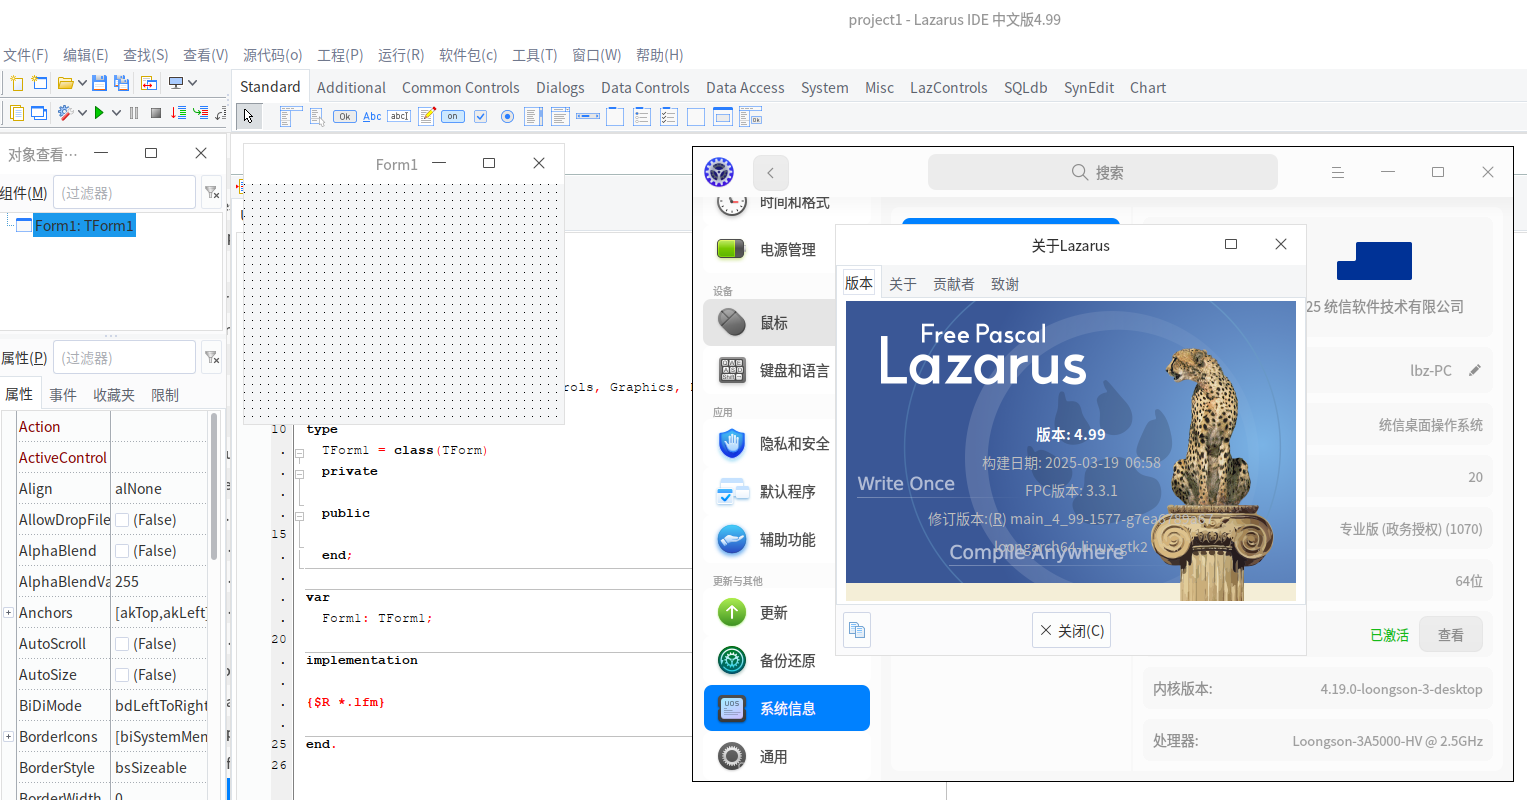Click the New Unit toolbar icon
Screen dimensions: 1527x800
tap(17, 83)
